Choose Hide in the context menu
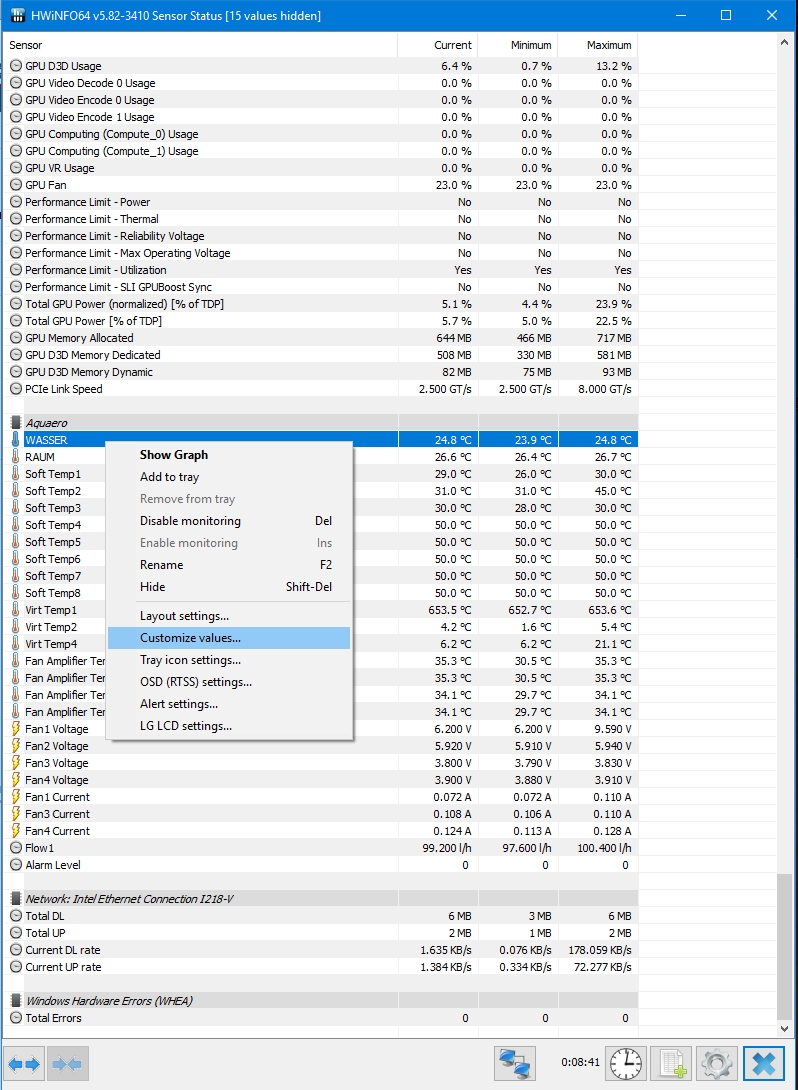The image size is (798, 1090). coord(229,587)
